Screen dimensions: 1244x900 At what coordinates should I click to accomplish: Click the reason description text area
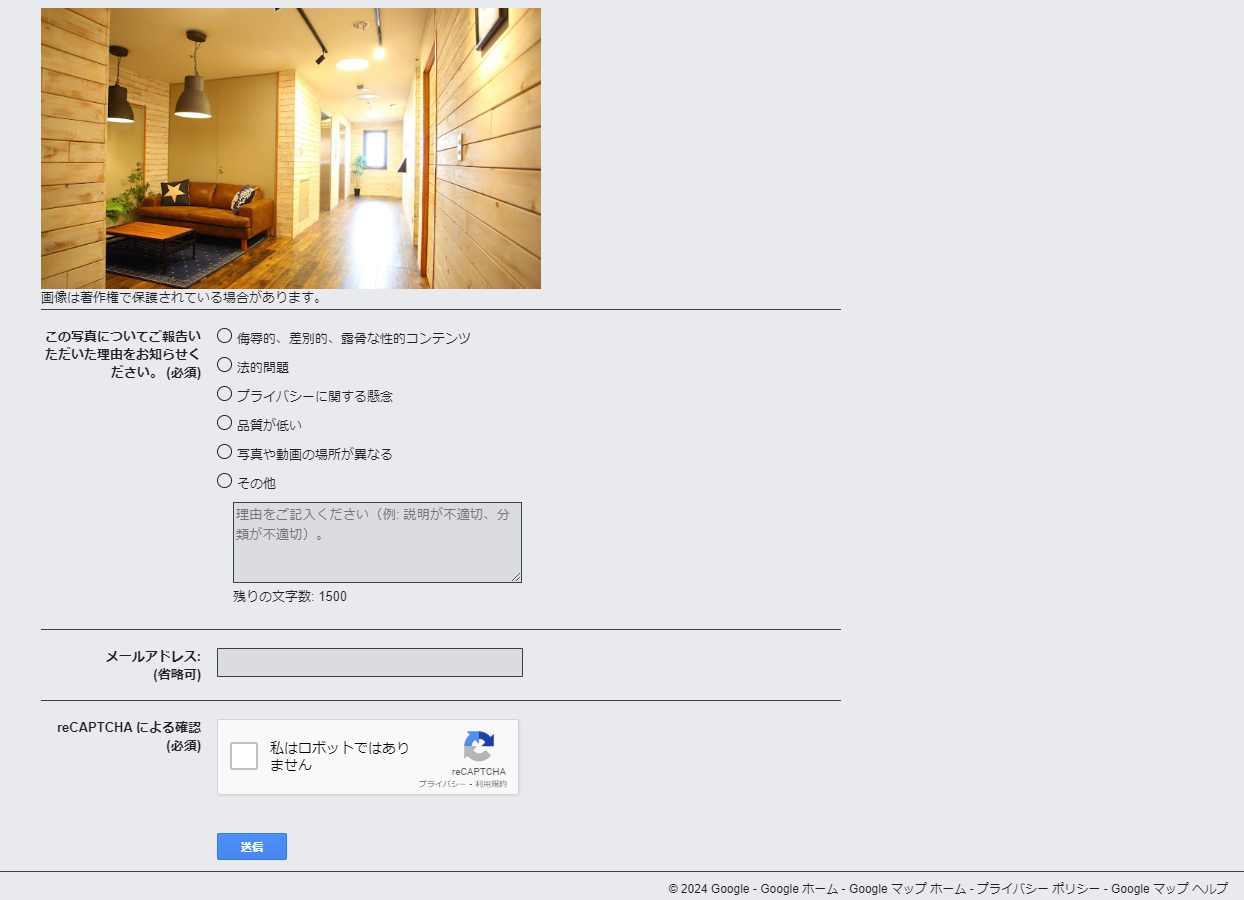click(x=377, y=542)
